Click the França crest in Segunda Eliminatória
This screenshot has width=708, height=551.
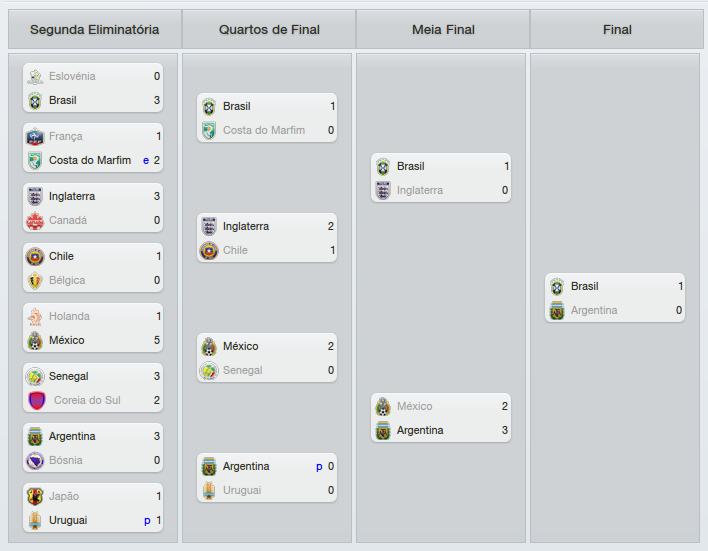(x=35, y=136)
